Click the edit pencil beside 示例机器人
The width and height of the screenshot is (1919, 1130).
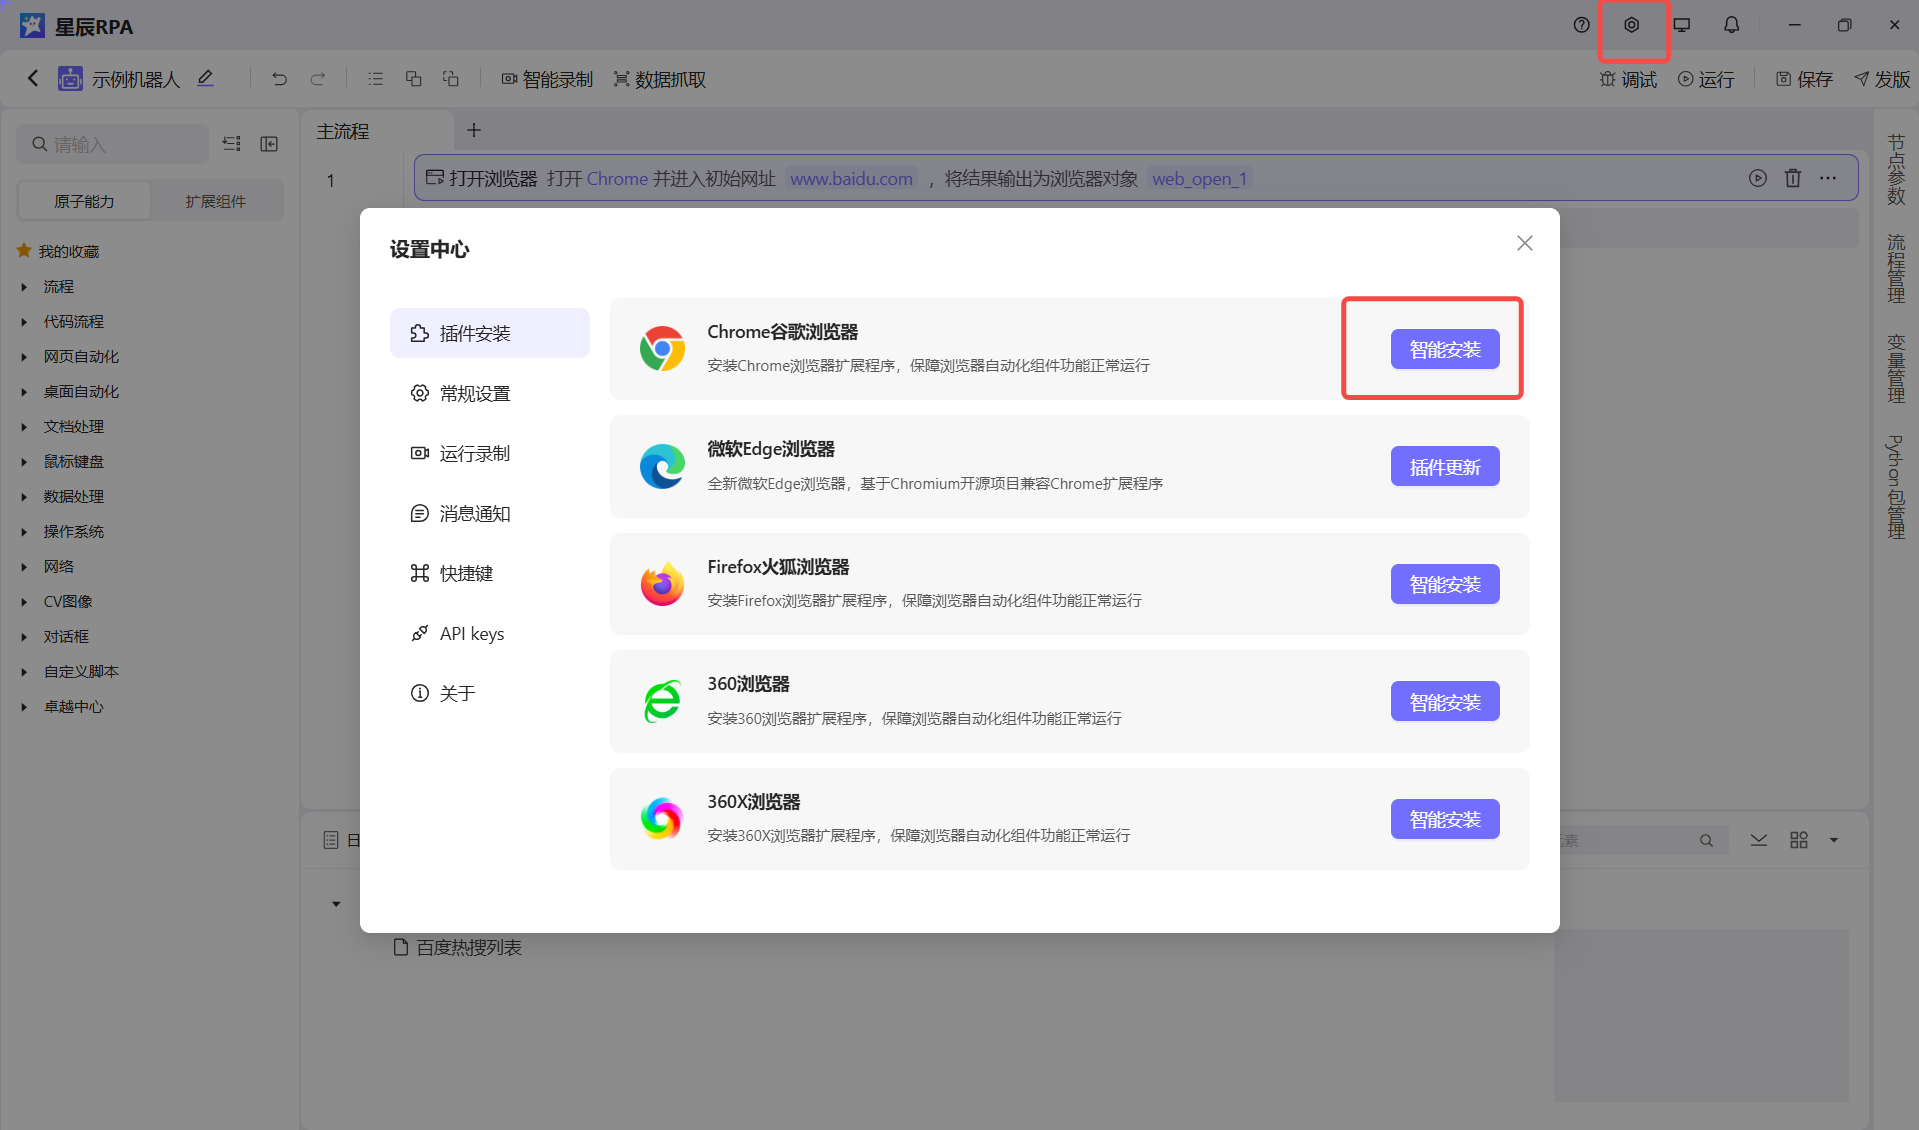point(205,78)
